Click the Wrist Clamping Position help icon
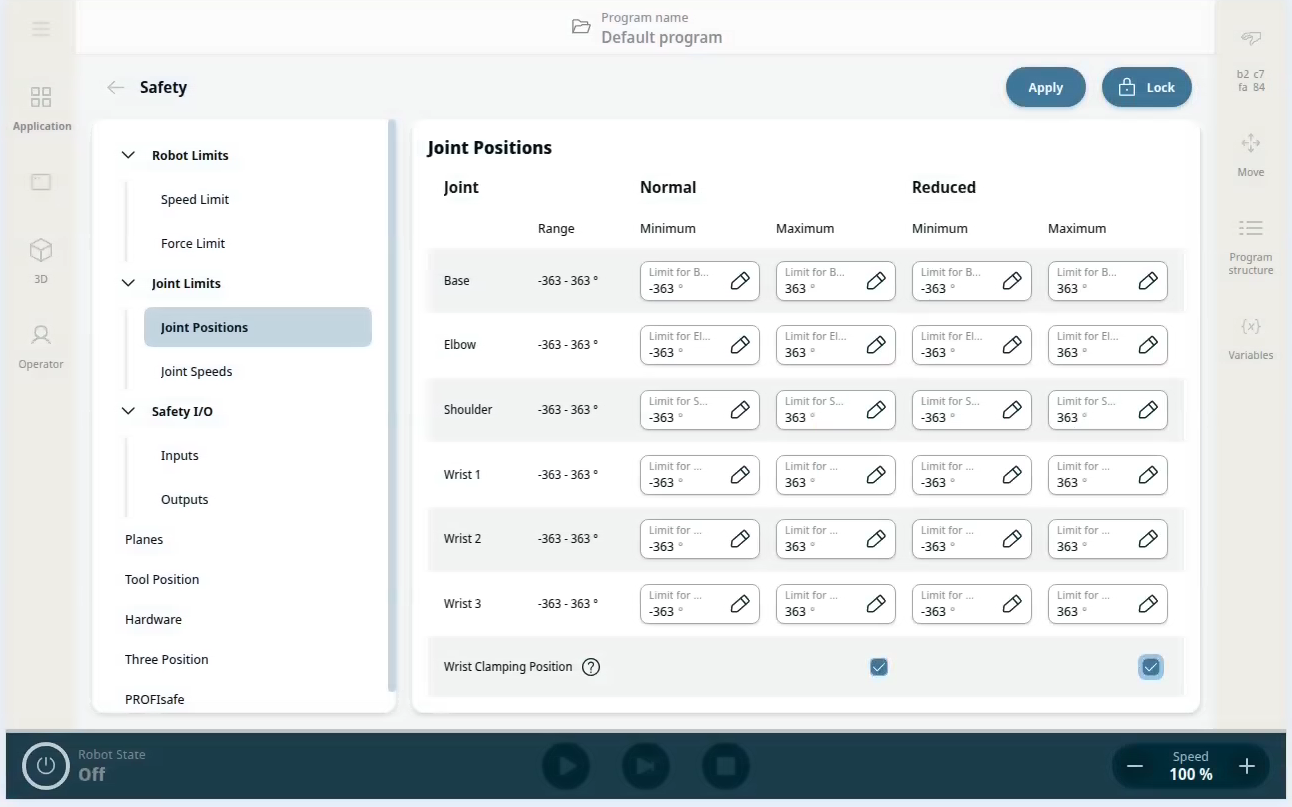The height and width of the screenshot is (807, 1292). coord(591,667)
